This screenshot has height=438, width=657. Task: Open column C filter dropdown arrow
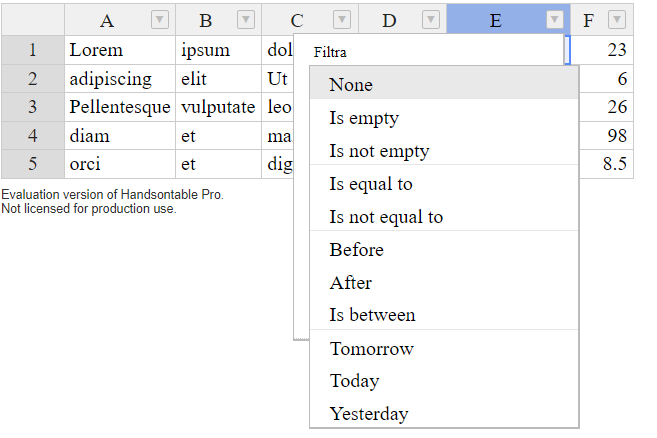[342, 20]
